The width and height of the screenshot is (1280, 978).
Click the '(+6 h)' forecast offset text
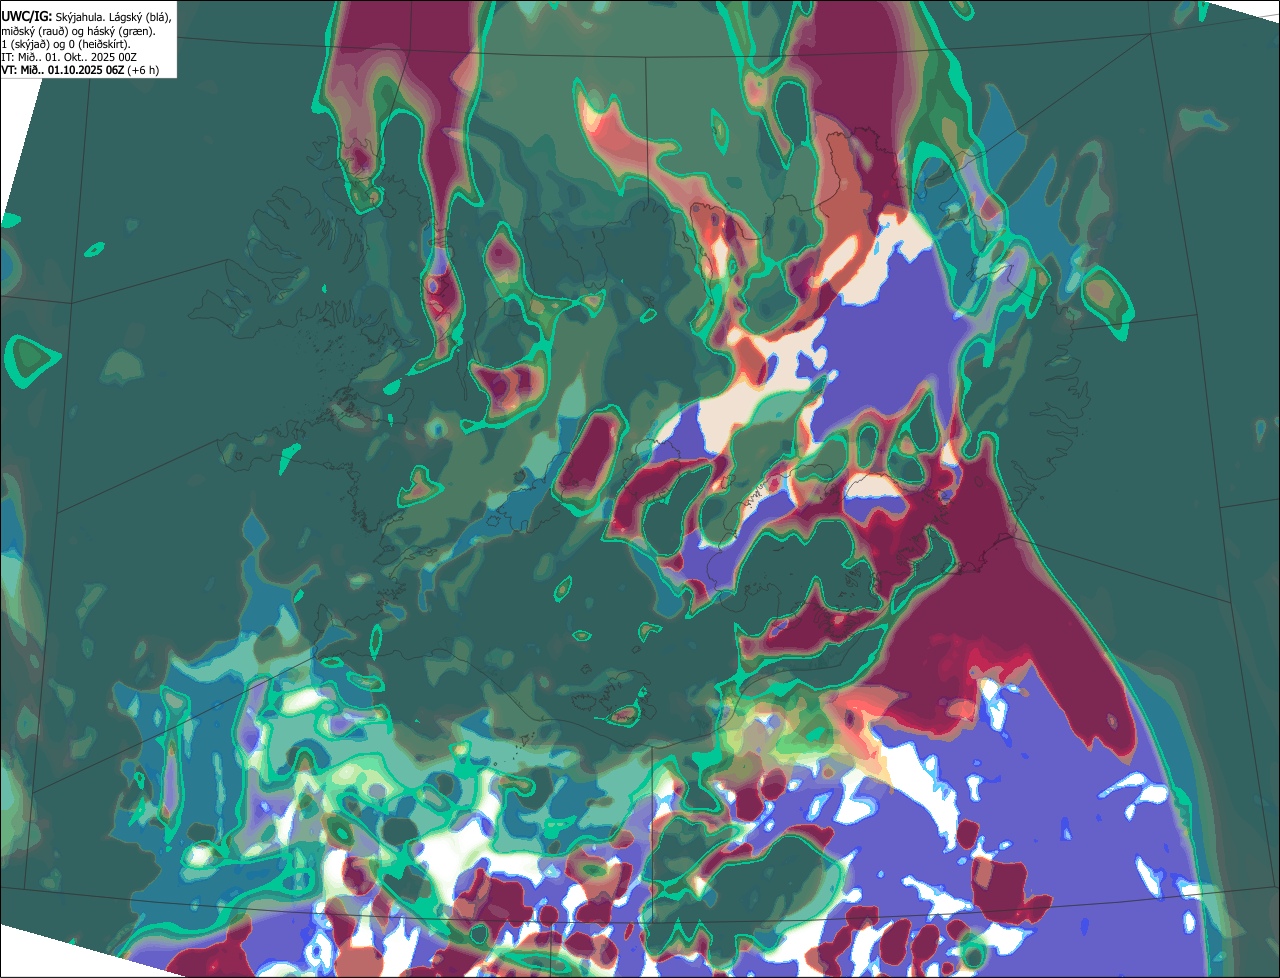click(144, 70)
